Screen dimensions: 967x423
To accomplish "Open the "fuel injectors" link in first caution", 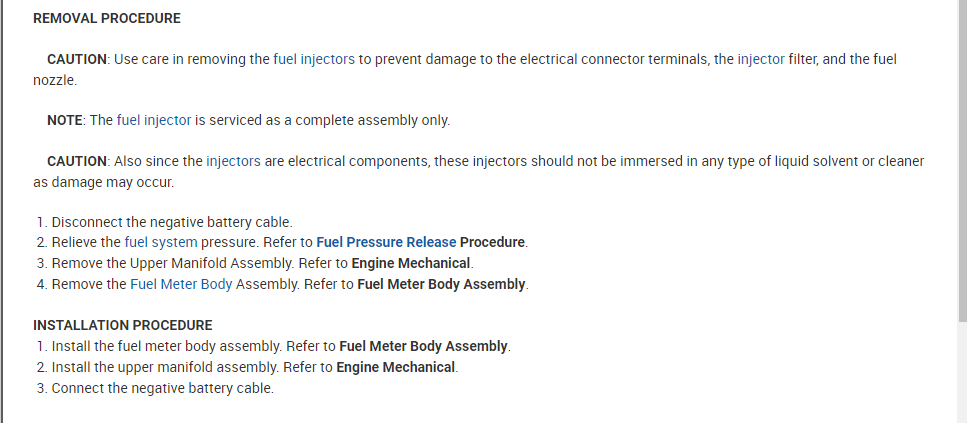I will coord(314,59).
